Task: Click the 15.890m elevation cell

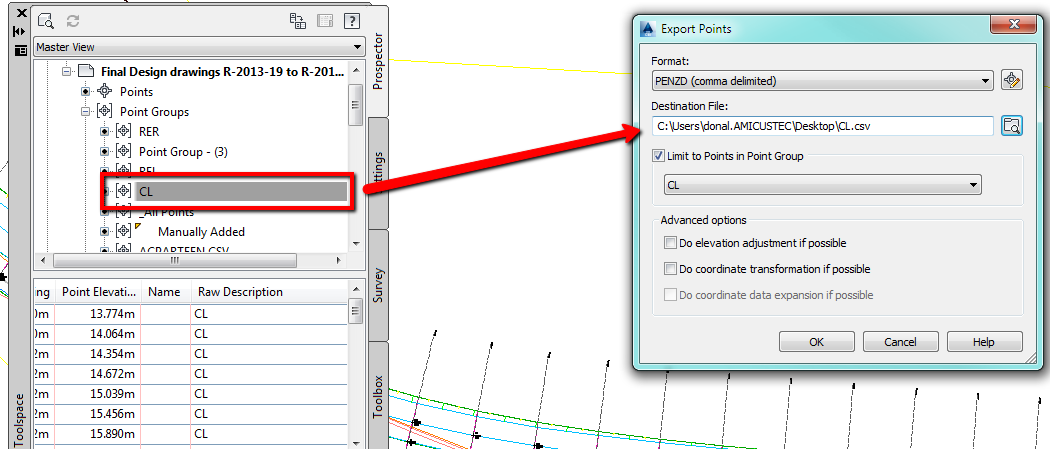Action: pyautogui.click(x=98, y=434)
